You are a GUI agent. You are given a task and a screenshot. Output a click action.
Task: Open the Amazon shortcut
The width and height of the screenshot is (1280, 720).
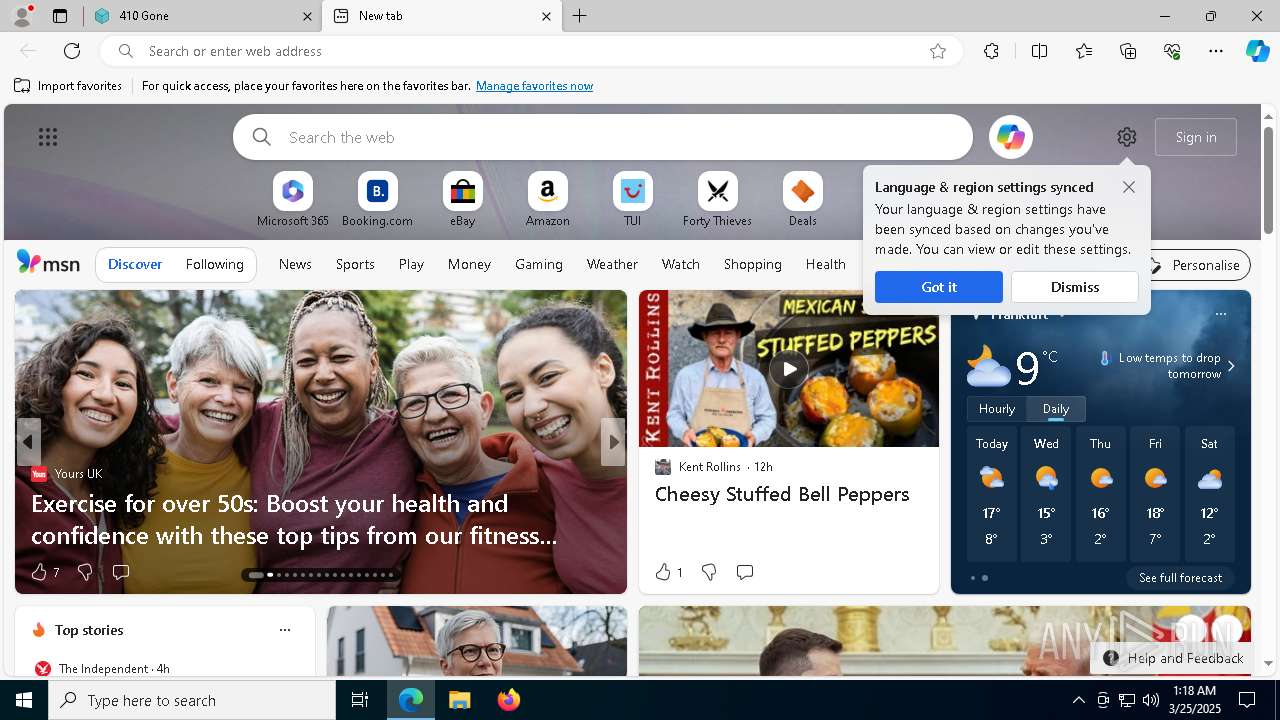547,200
